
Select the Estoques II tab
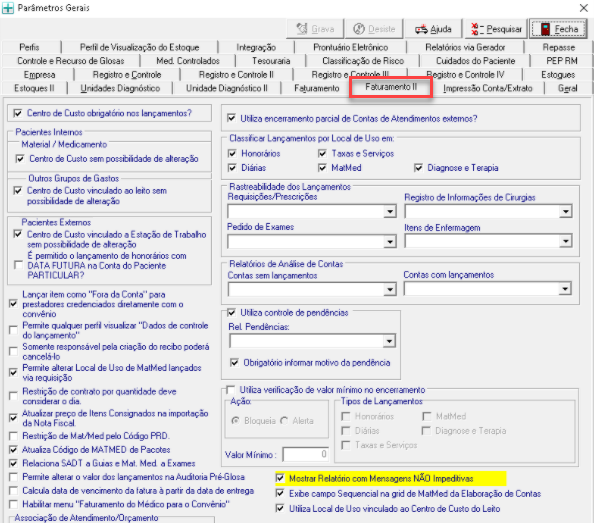click(34, 88)
